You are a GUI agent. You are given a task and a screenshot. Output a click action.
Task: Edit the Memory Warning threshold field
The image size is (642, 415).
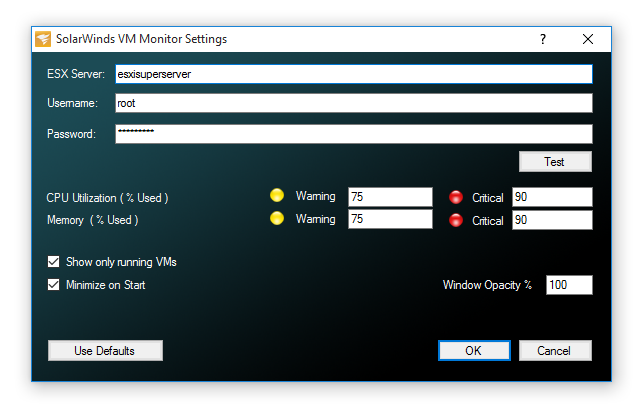[x=390, y=219]
